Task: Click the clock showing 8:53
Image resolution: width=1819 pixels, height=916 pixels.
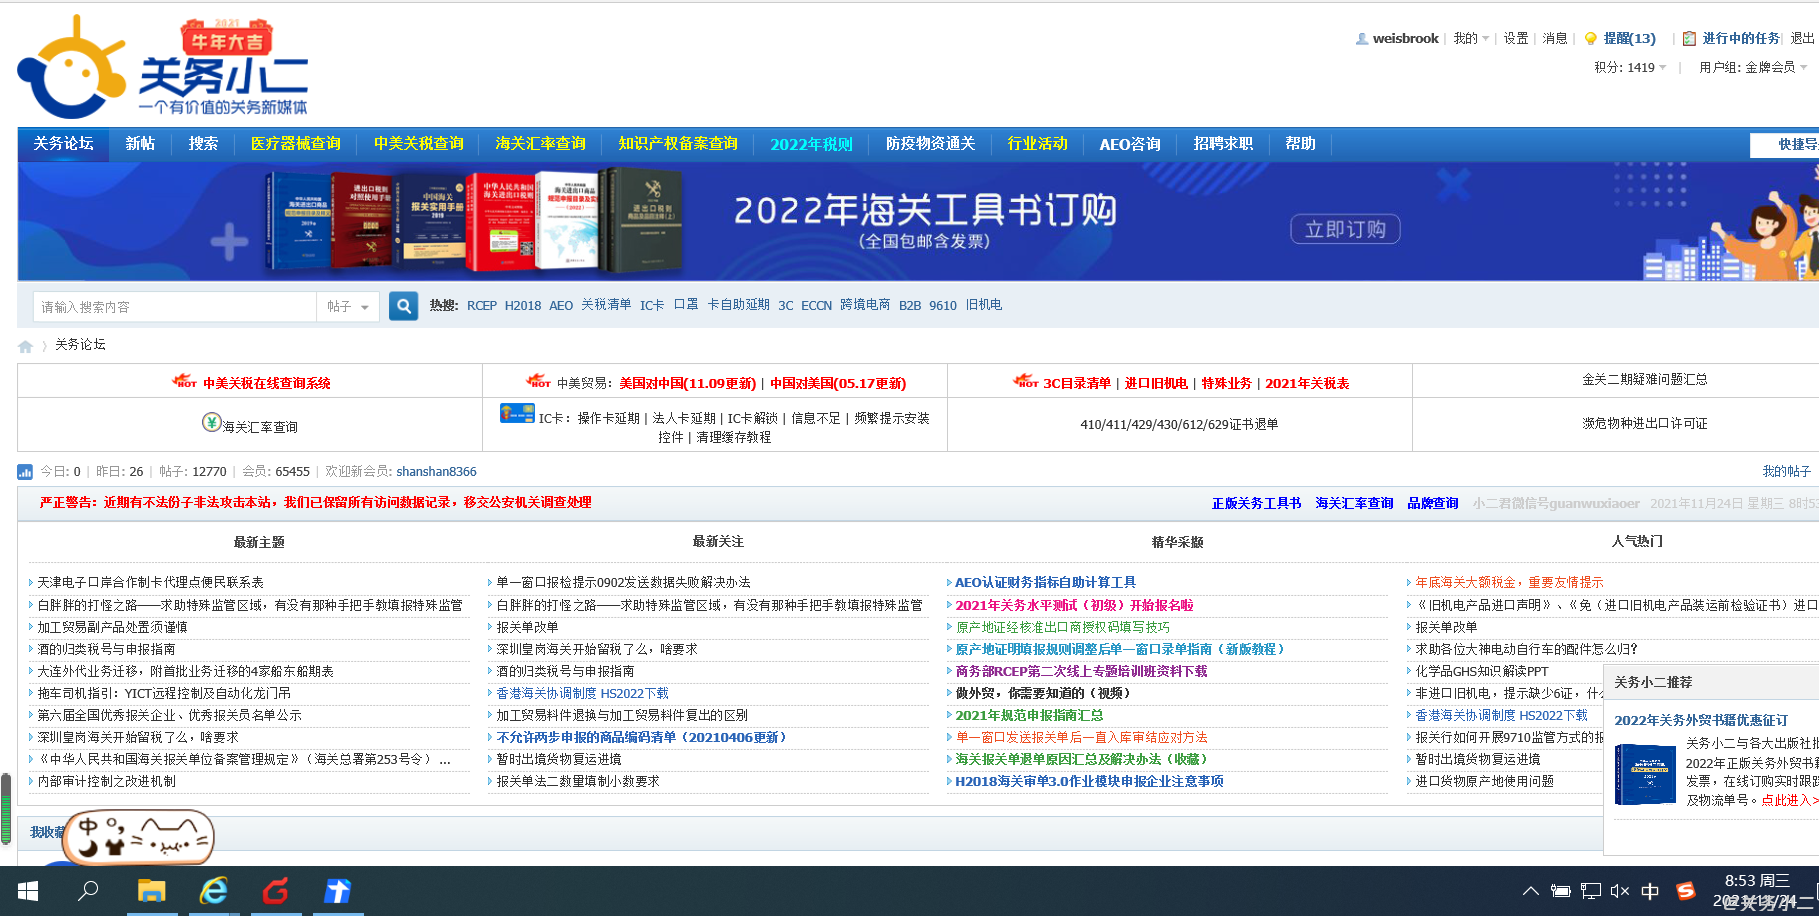Action: (1757, 881)
